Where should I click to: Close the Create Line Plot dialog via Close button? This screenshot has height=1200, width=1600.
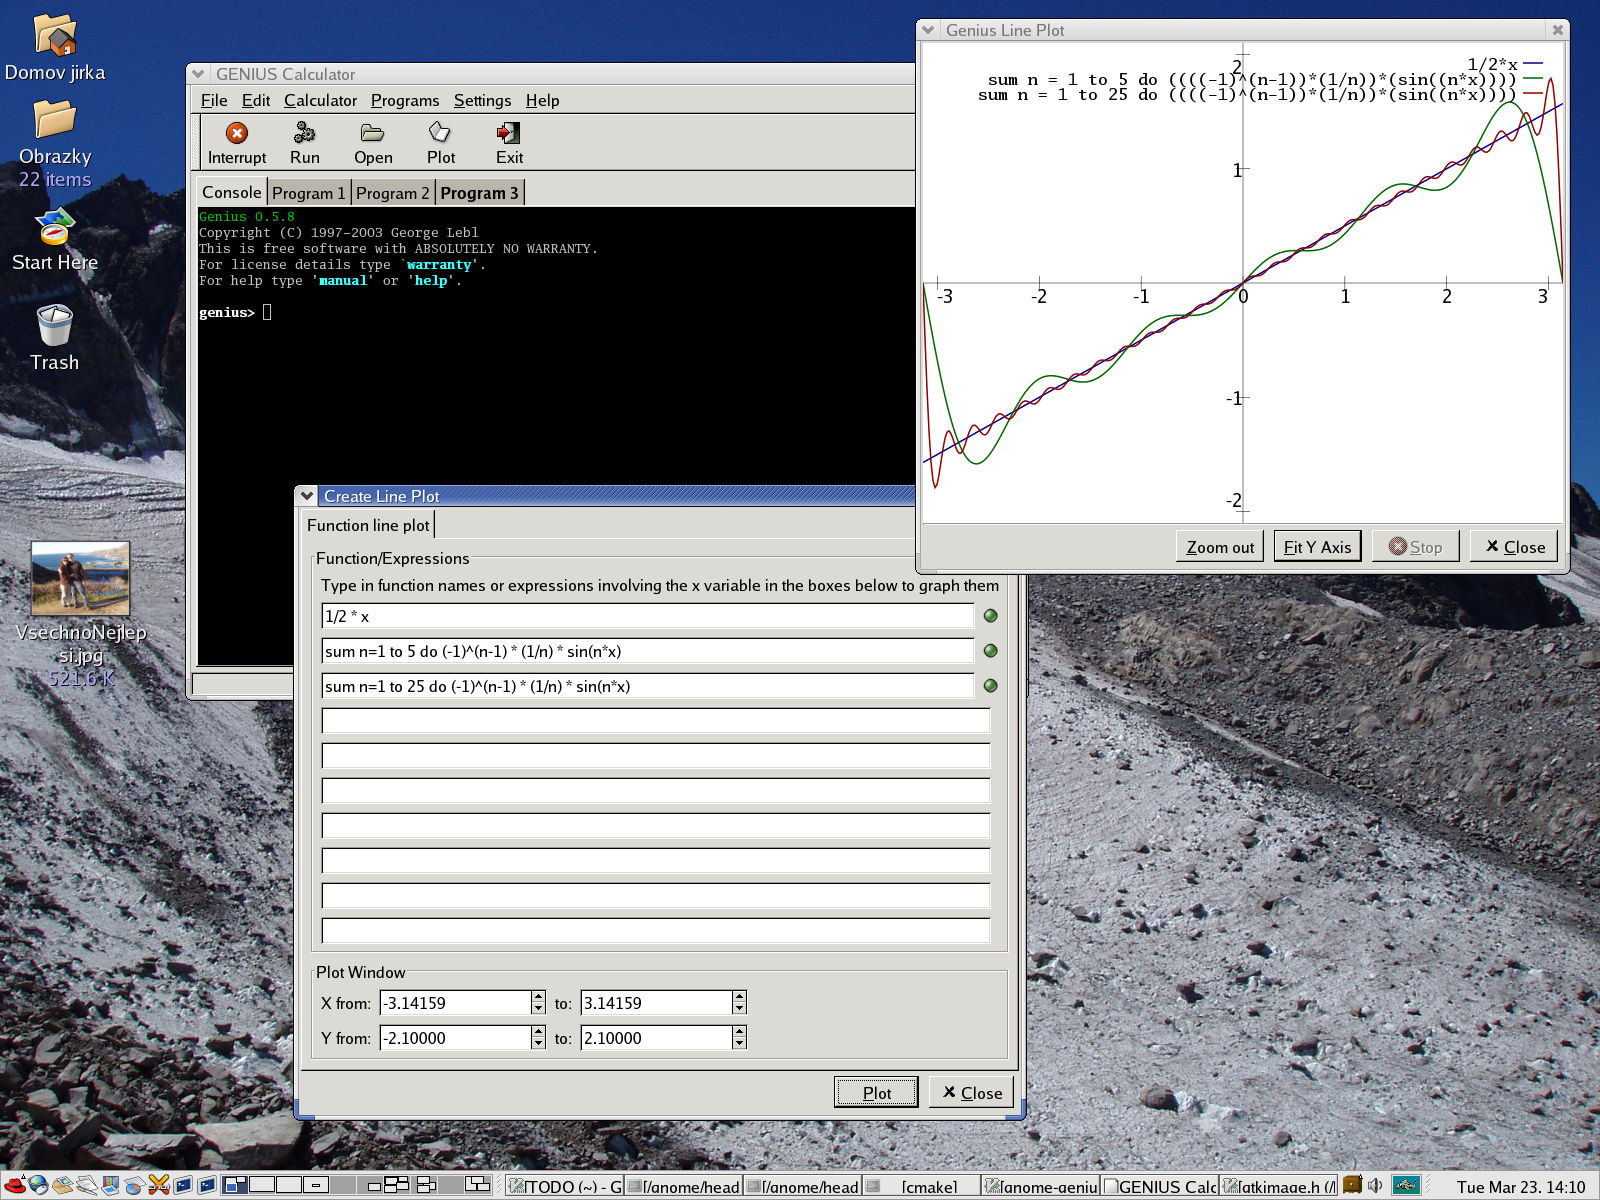tap(972, 1093)
